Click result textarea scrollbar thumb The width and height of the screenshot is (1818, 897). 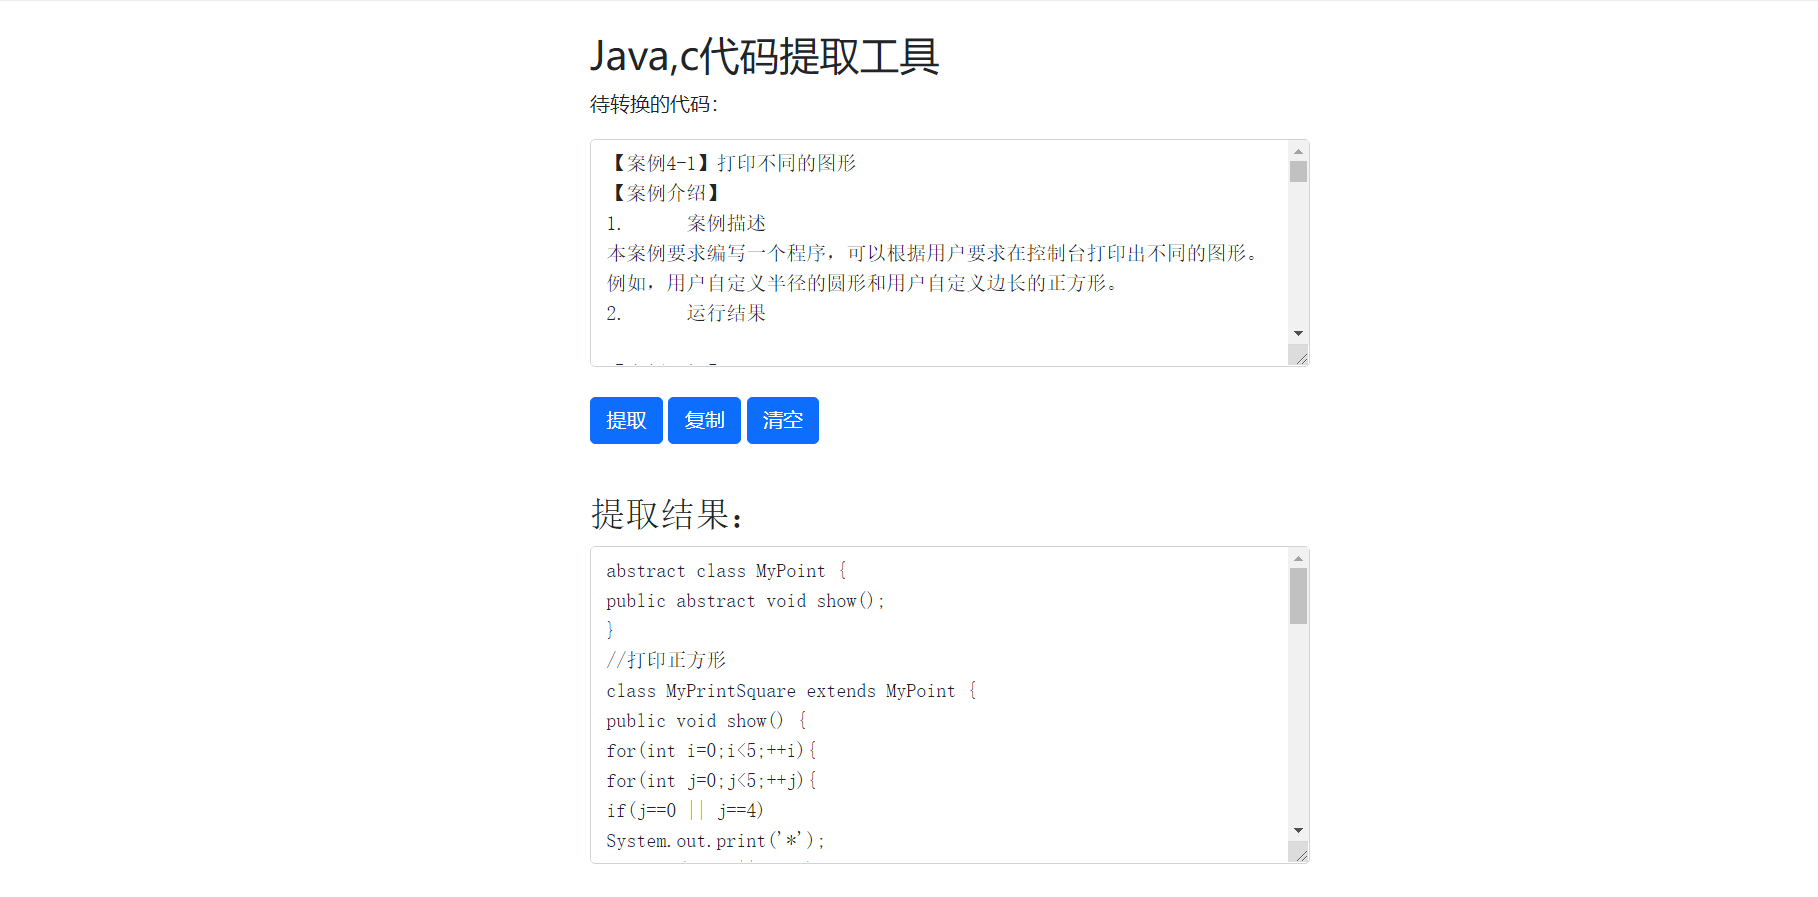(1298, 596)
